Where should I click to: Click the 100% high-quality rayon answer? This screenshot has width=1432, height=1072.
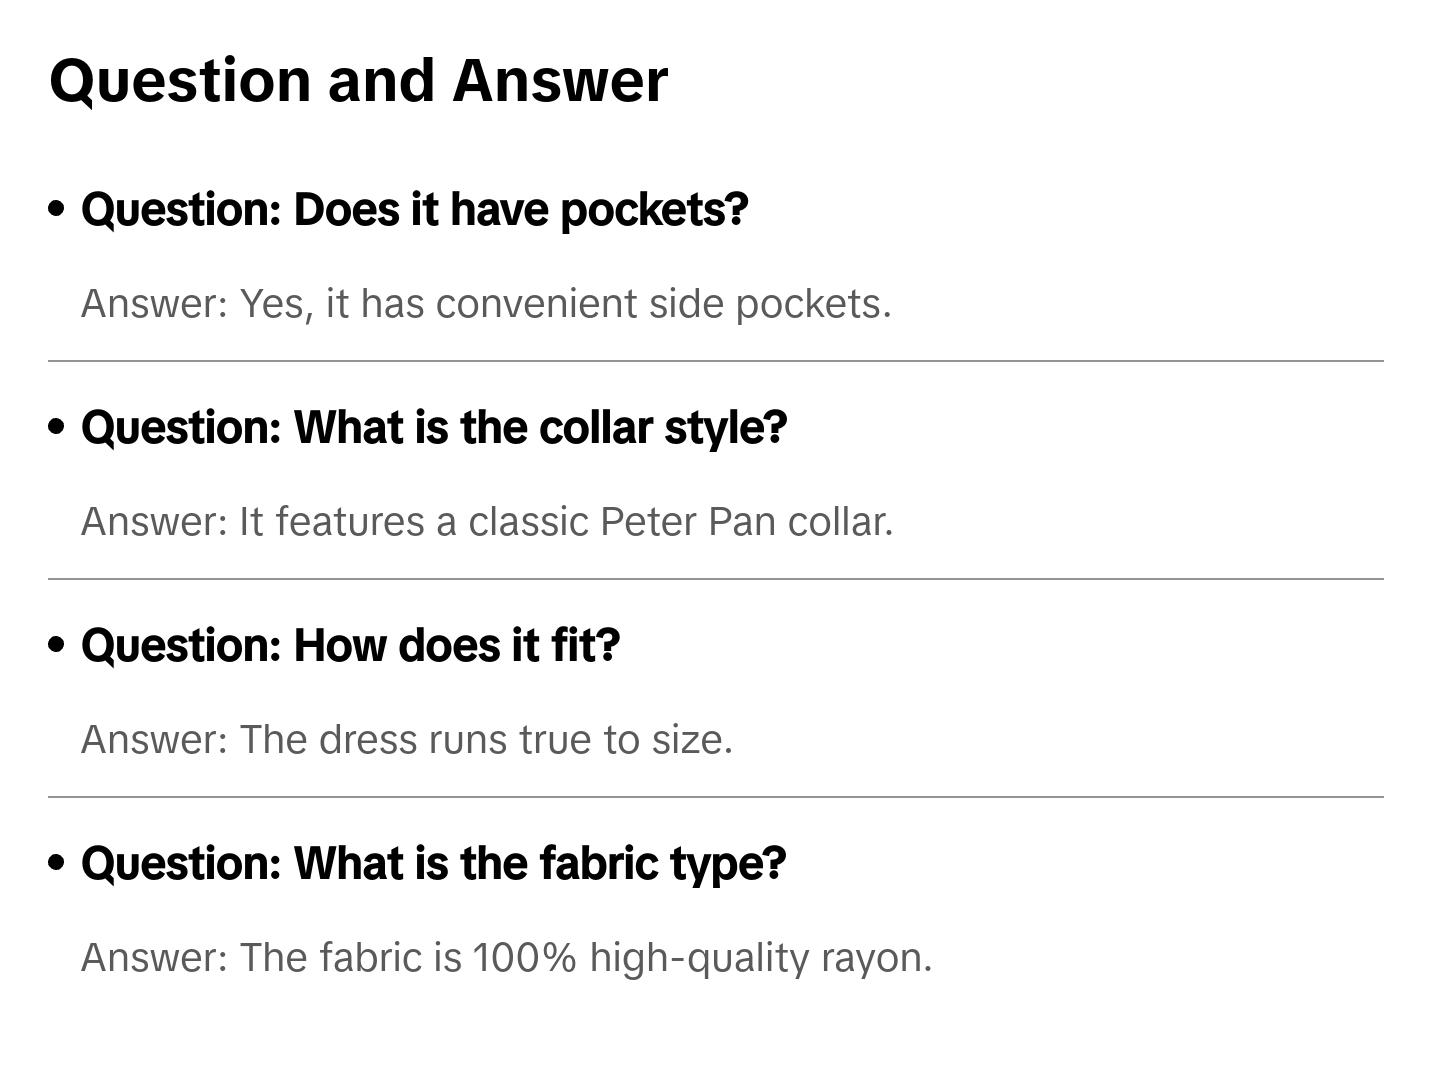506,958
